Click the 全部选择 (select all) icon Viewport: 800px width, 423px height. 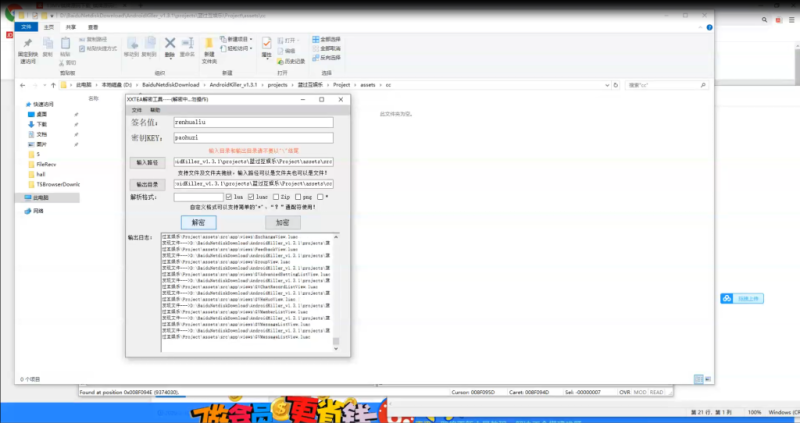tap(316, 37)
